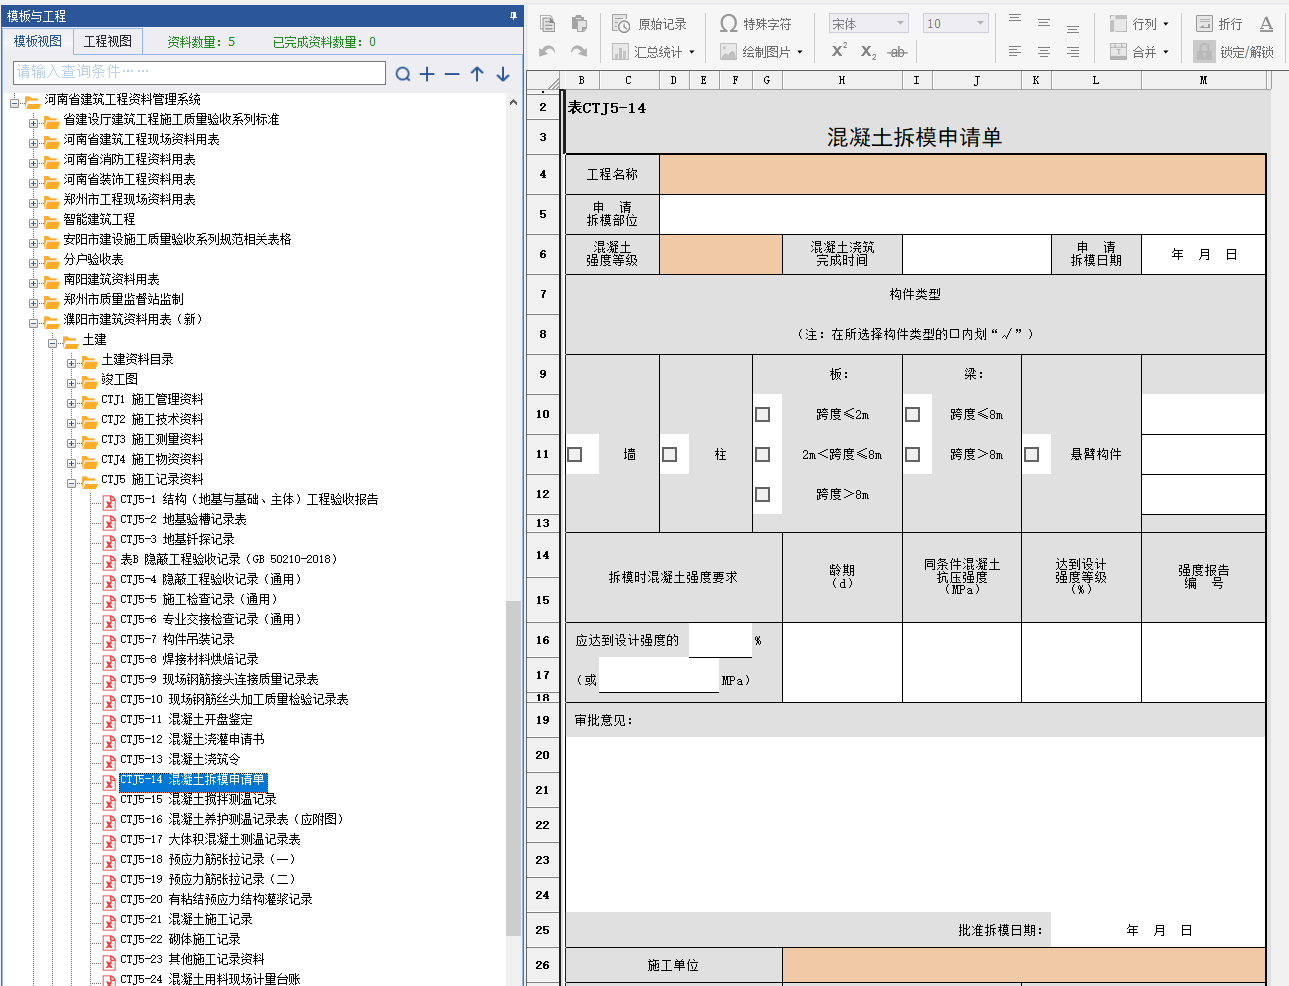Expand the 分户验收表 node
This screenshot has width=1289, height=986.
click(x=34, y=263)
